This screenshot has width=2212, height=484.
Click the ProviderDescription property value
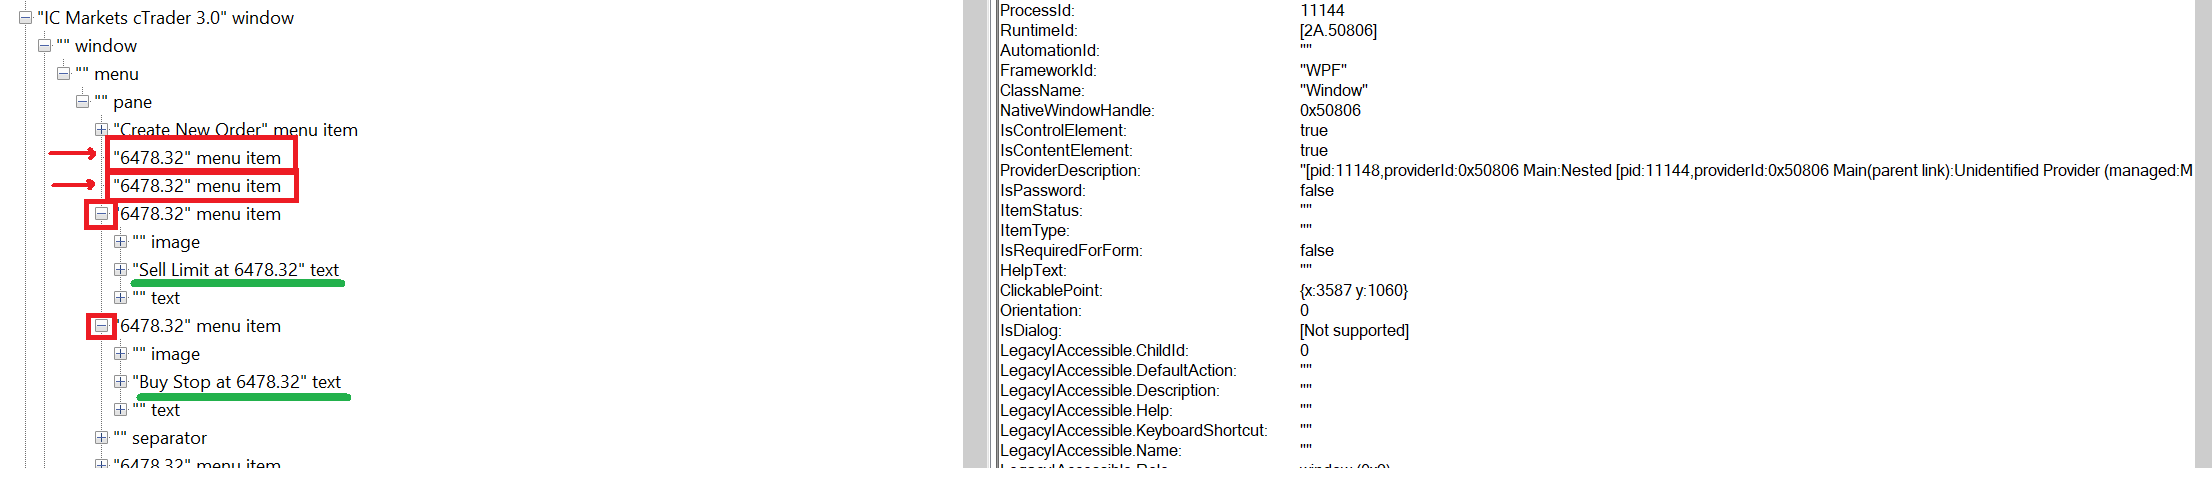(x=1746, y=170)
